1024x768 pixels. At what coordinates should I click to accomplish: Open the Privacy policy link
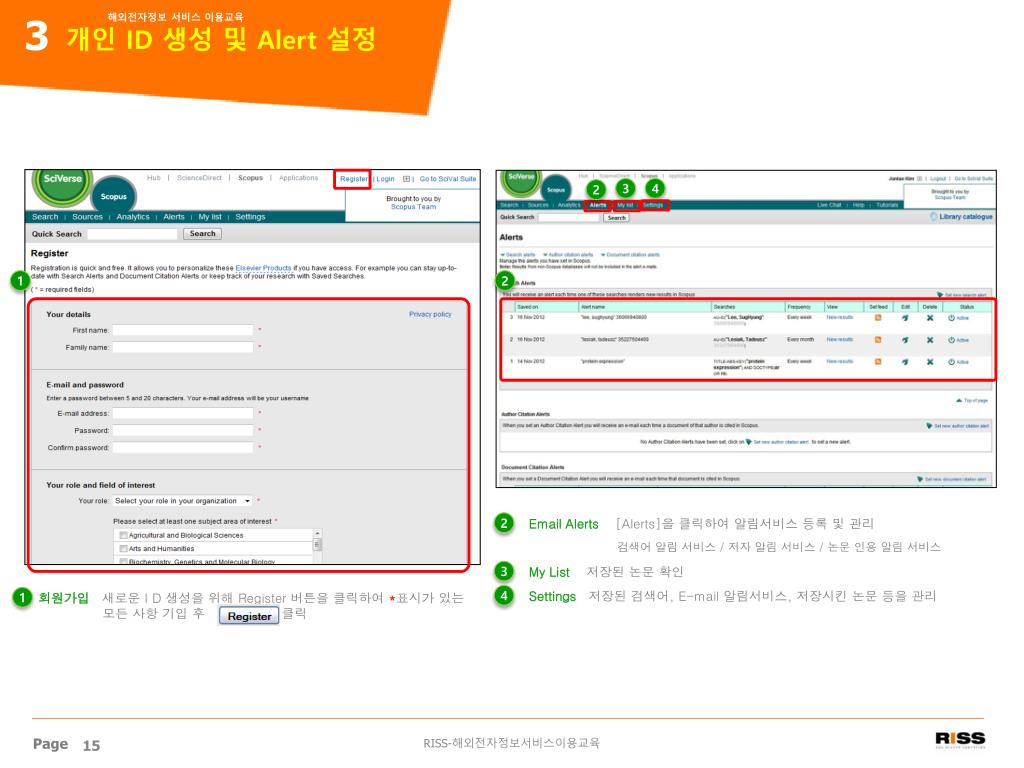point(430,314)
